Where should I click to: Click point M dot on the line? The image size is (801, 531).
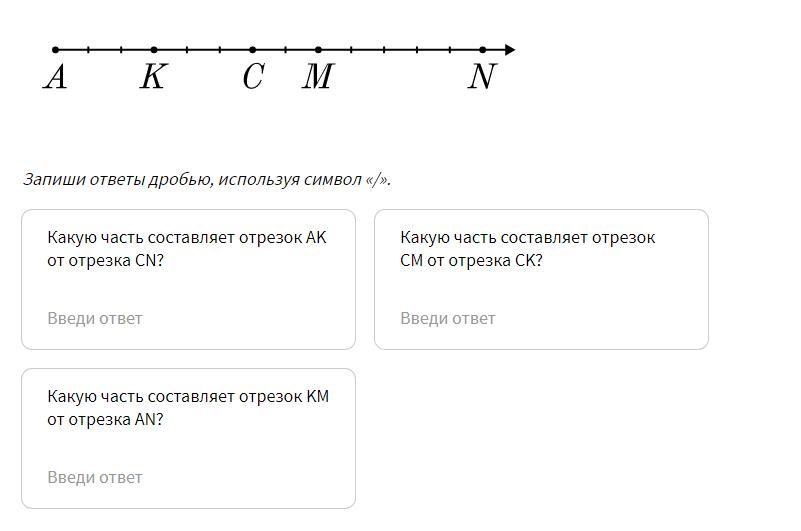[318, 49]
